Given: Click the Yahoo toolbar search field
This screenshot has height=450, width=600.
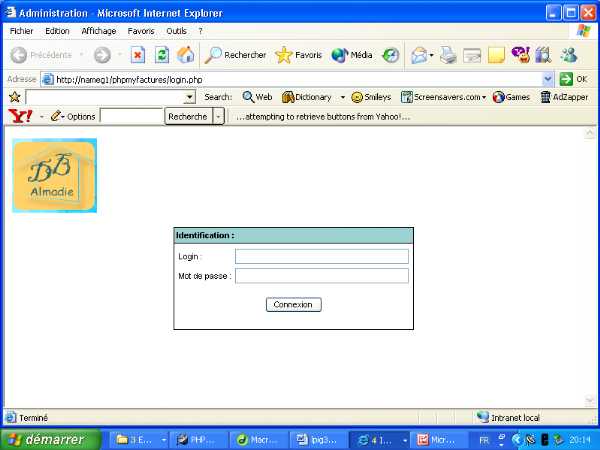Looking at the screenshot, I should 132,116.
